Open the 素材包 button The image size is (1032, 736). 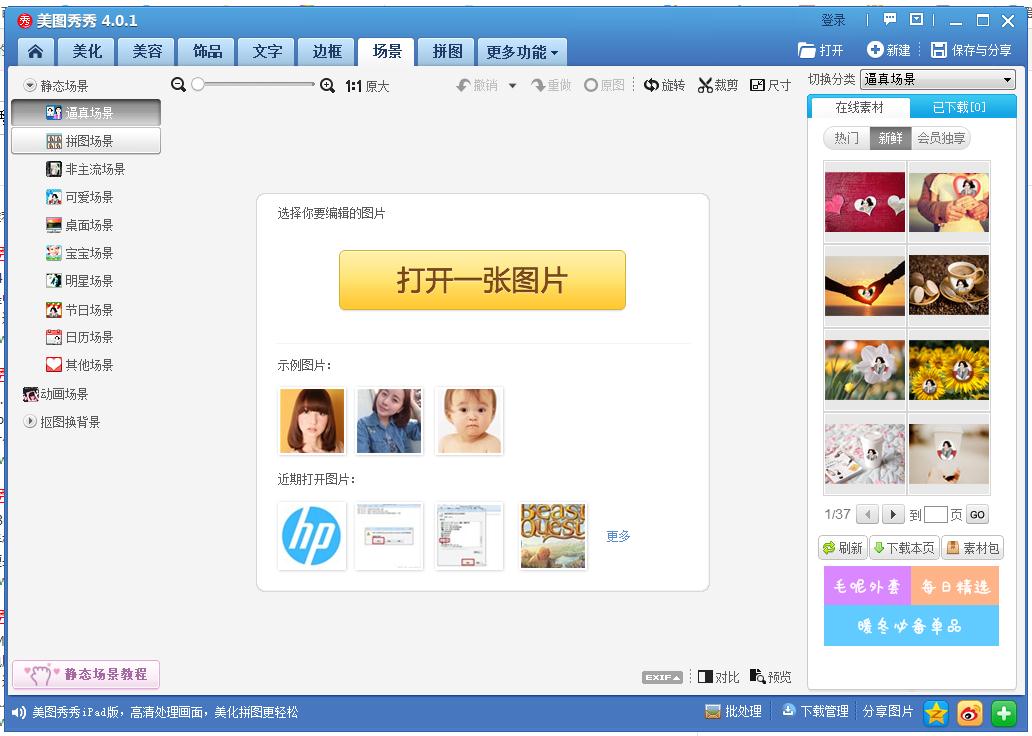[x=973, y=548]
